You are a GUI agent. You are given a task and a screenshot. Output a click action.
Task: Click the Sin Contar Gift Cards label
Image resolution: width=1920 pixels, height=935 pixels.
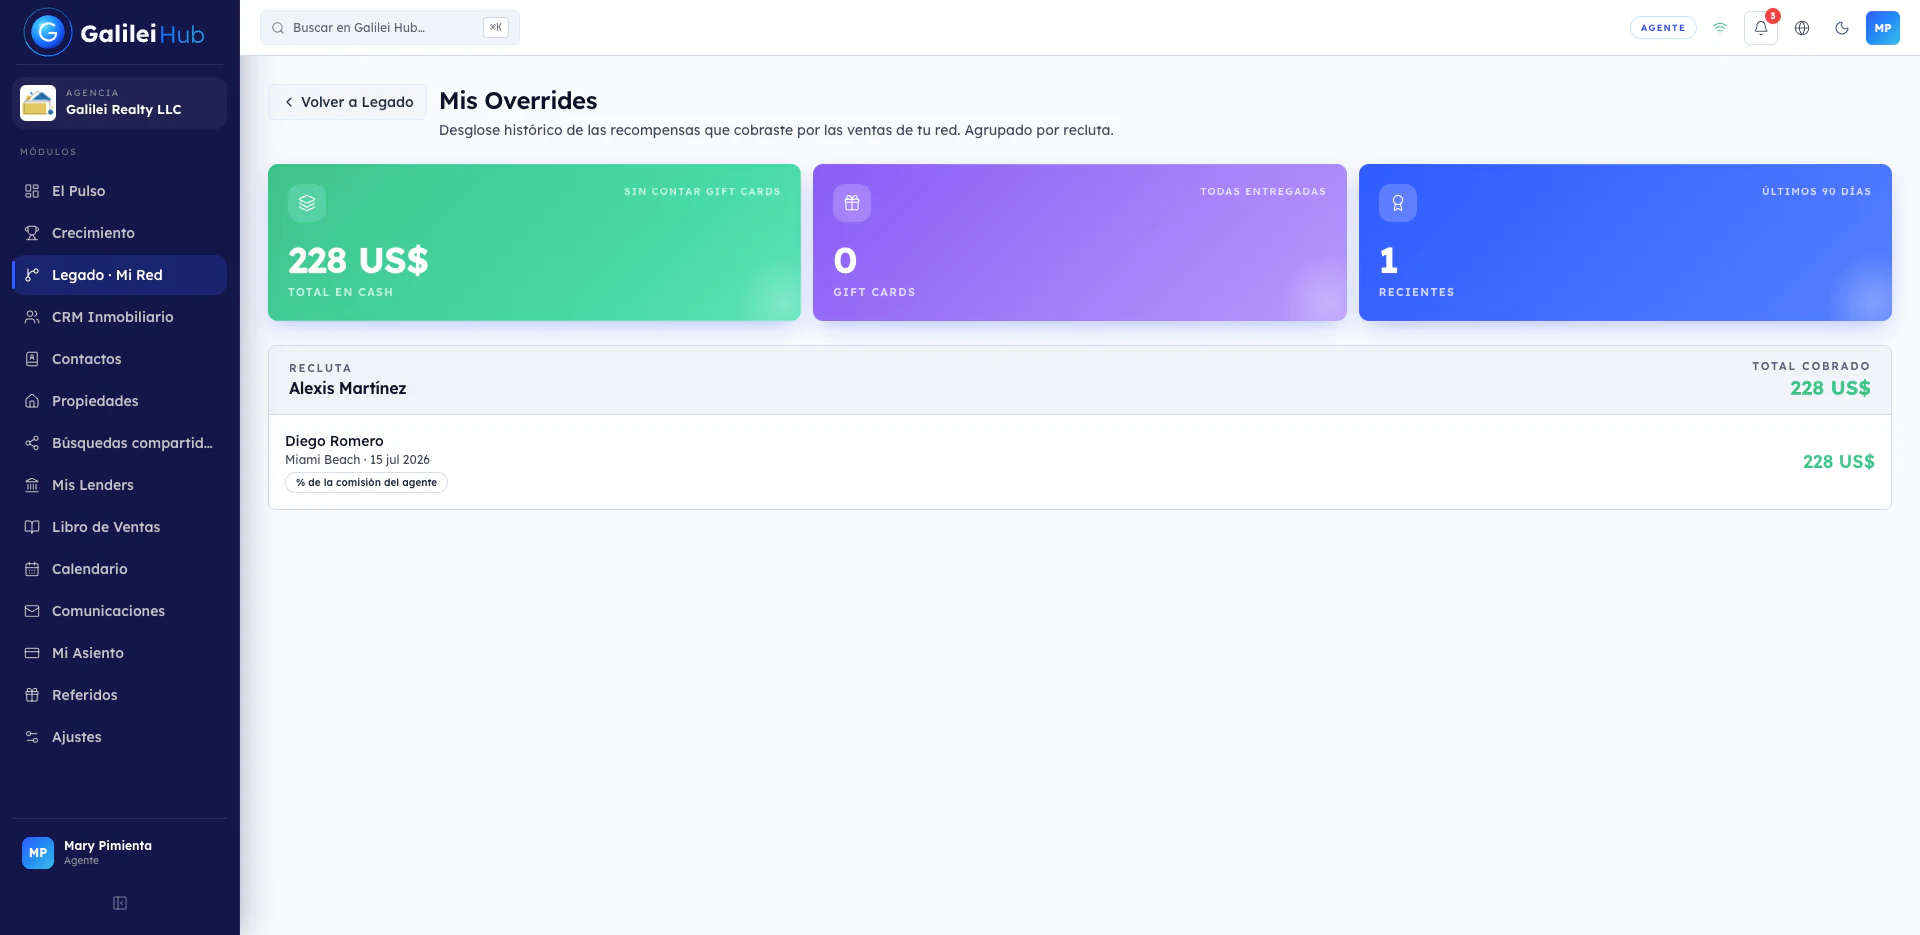pos(702,192)
